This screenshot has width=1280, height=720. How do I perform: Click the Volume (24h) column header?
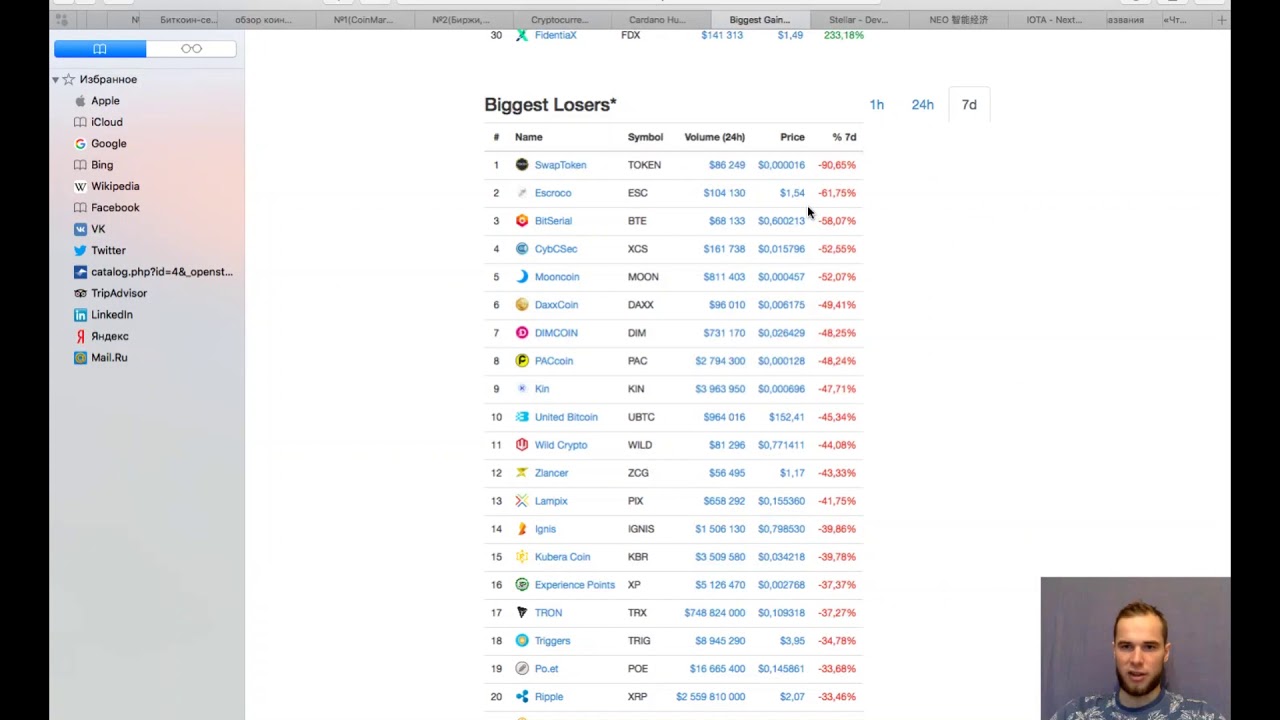click(x=714, y=137)
